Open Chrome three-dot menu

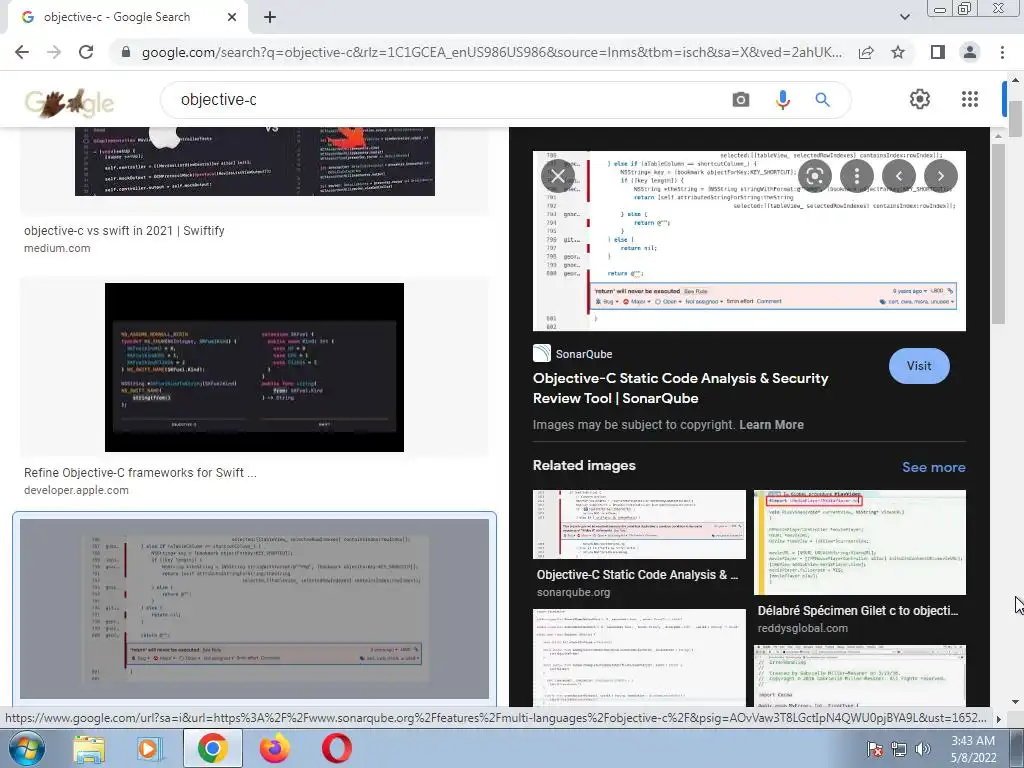click(x=1002, y=52)
